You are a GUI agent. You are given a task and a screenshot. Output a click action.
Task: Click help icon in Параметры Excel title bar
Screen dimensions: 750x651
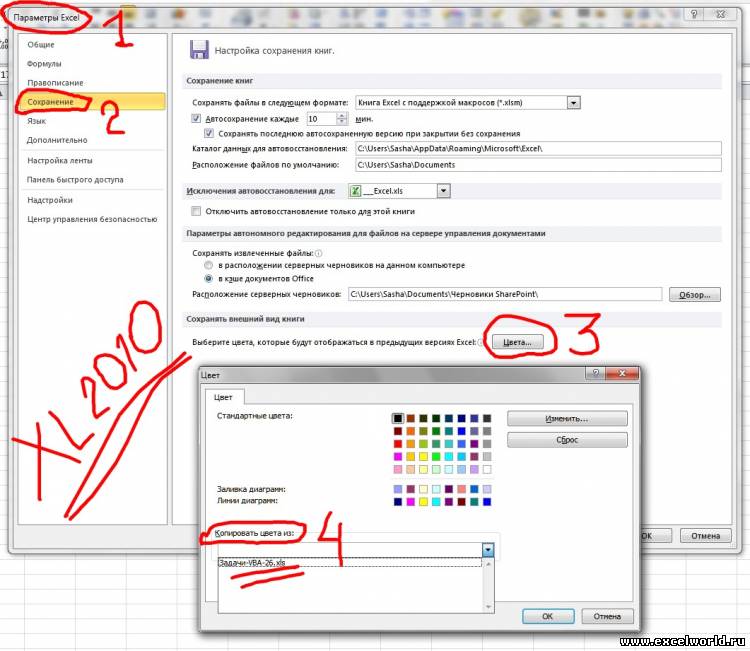(694, 14)
